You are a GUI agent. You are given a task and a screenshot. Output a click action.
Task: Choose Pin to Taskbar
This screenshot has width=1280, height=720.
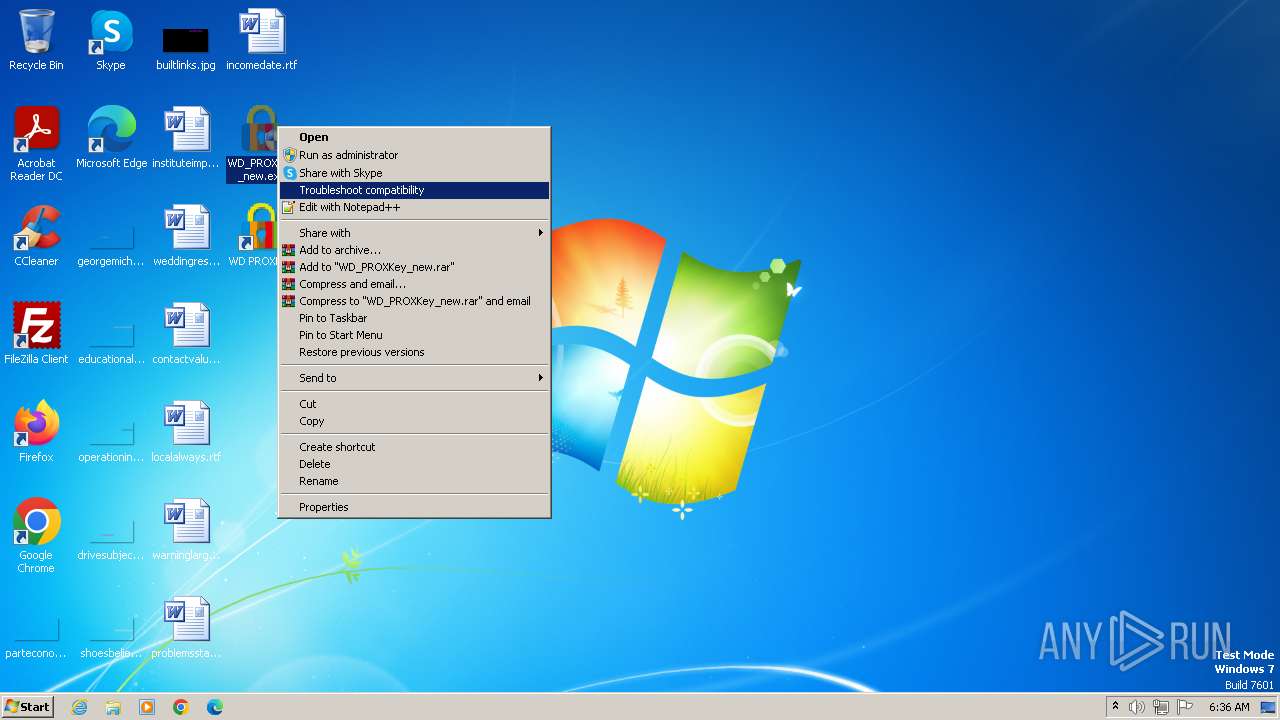(414, 318)
